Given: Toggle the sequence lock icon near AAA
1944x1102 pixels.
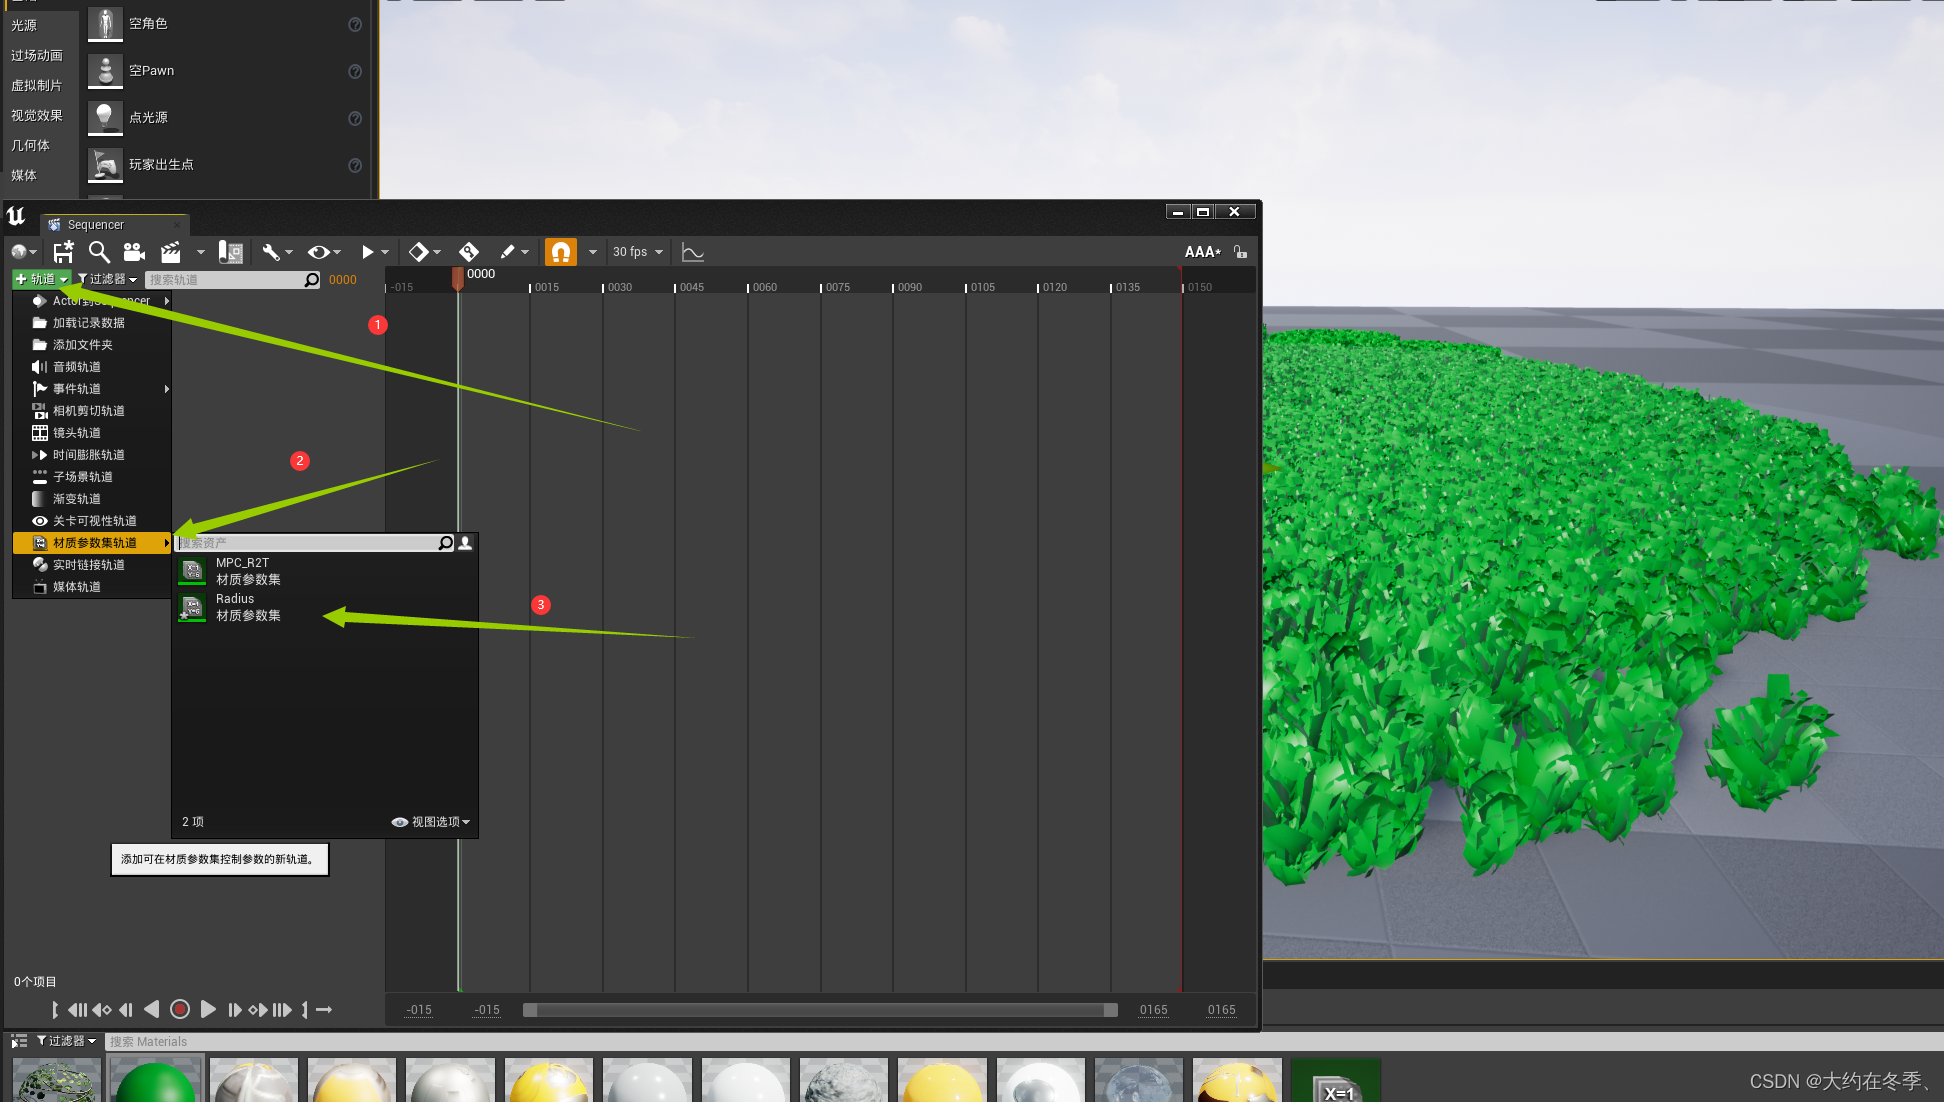Looking at the screenshot, I should [1240, 252].
